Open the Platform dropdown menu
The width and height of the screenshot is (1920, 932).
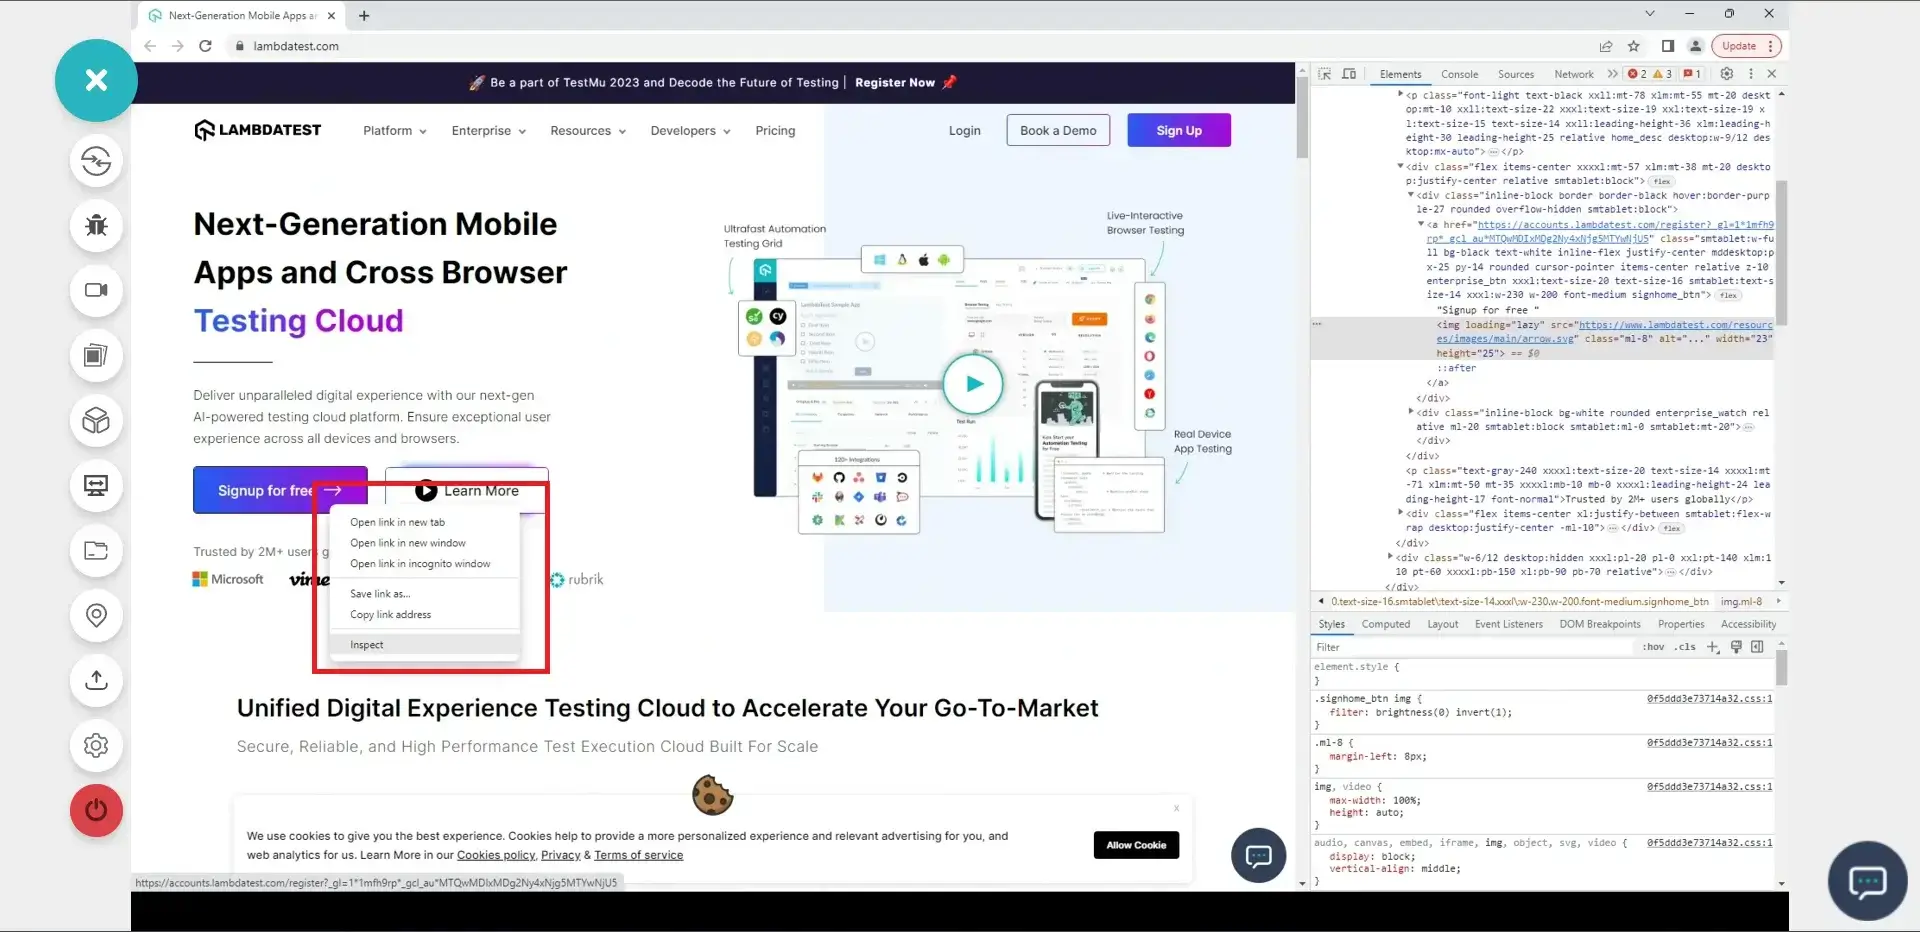(393, 130)
